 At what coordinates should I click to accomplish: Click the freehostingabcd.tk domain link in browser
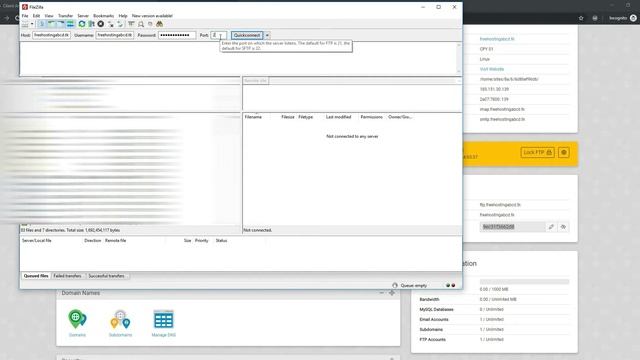(x=497, y=39)
